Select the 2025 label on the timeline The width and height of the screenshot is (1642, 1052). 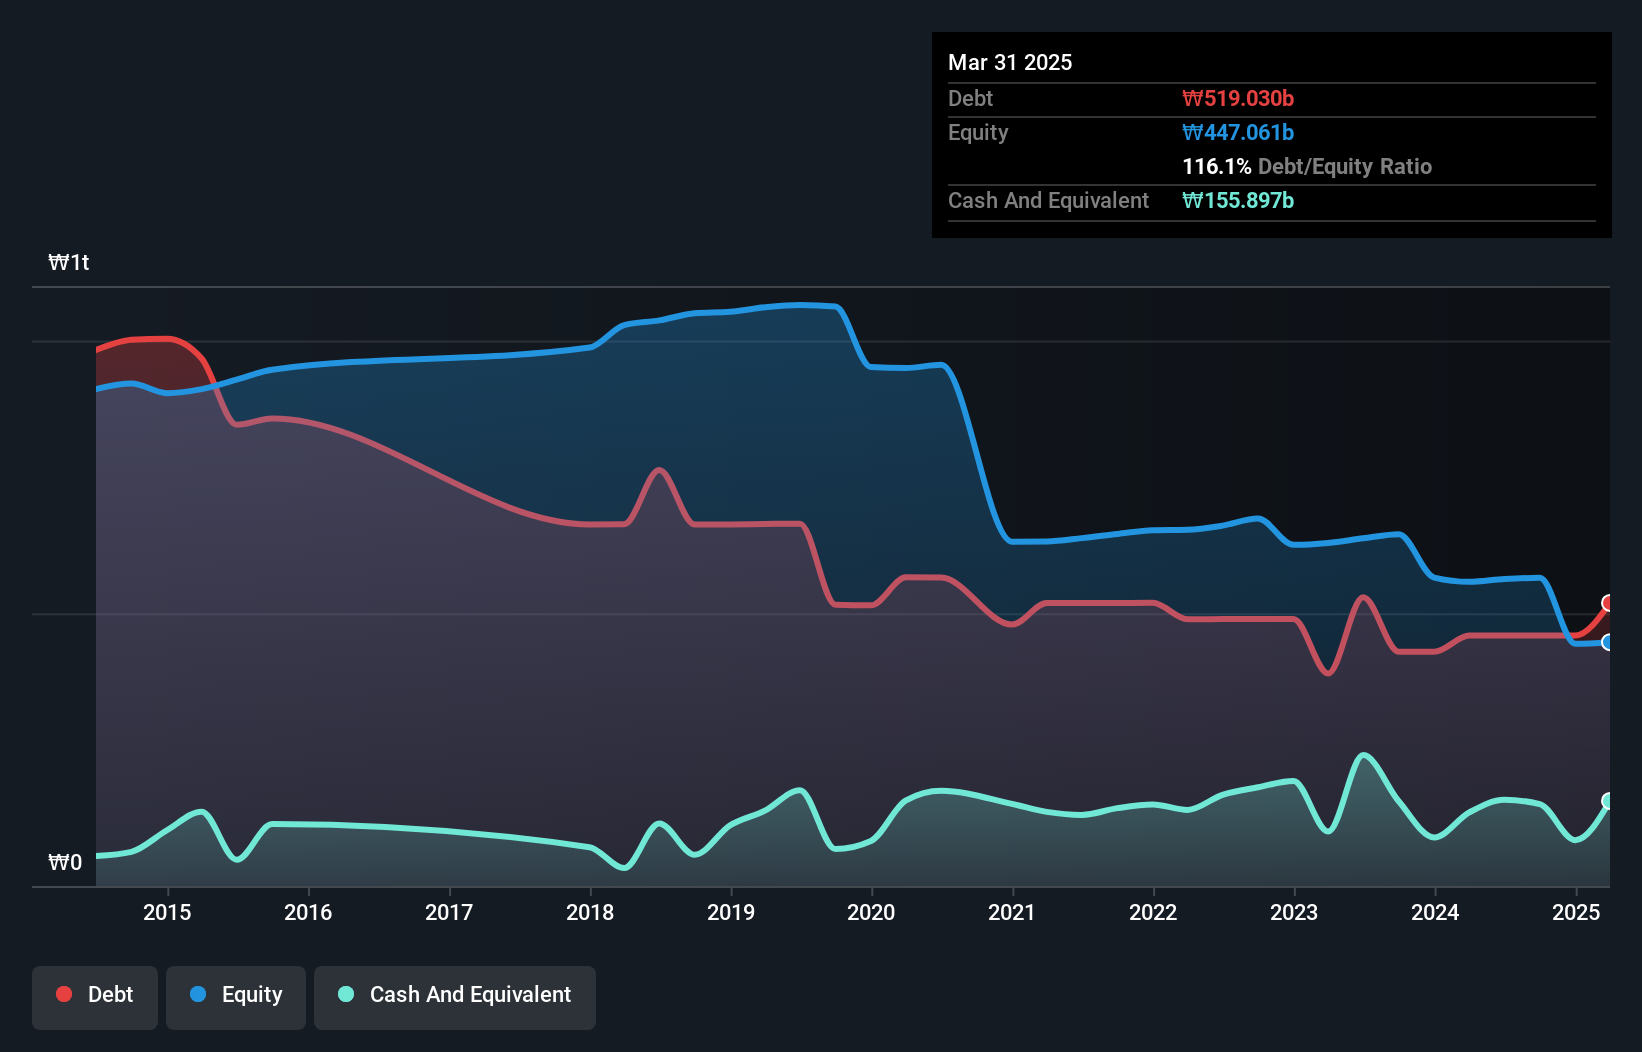[x=1577, y=911]
